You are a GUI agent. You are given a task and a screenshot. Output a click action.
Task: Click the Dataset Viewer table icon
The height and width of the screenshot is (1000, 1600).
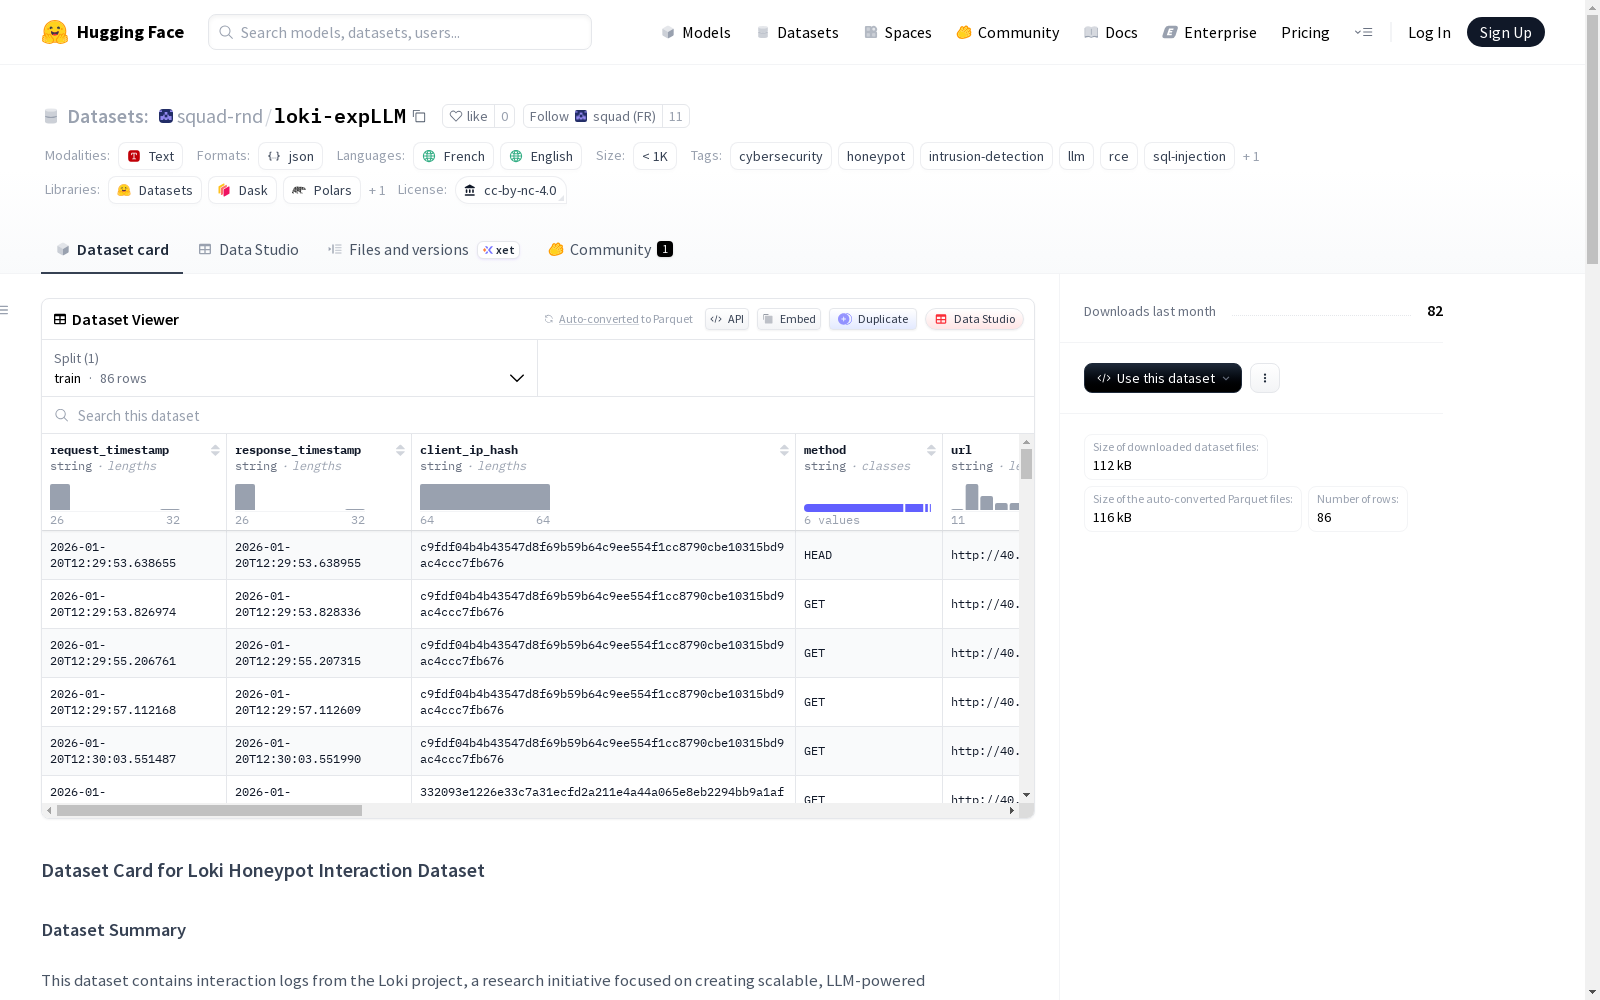click(60, 320)
